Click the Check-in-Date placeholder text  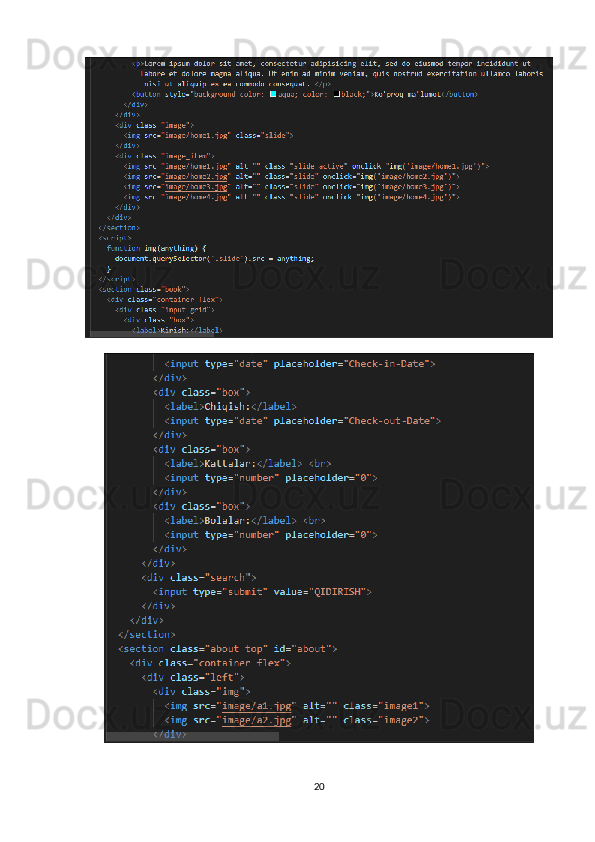(389, 364)
